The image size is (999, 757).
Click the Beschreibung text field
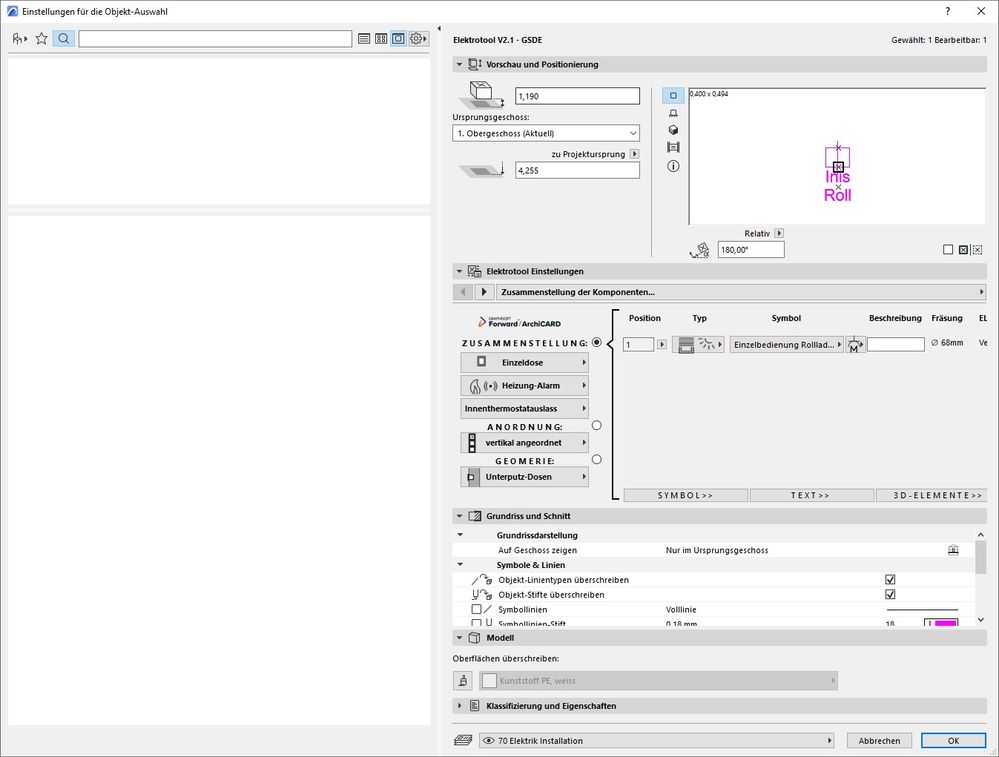tap(895, 345)
